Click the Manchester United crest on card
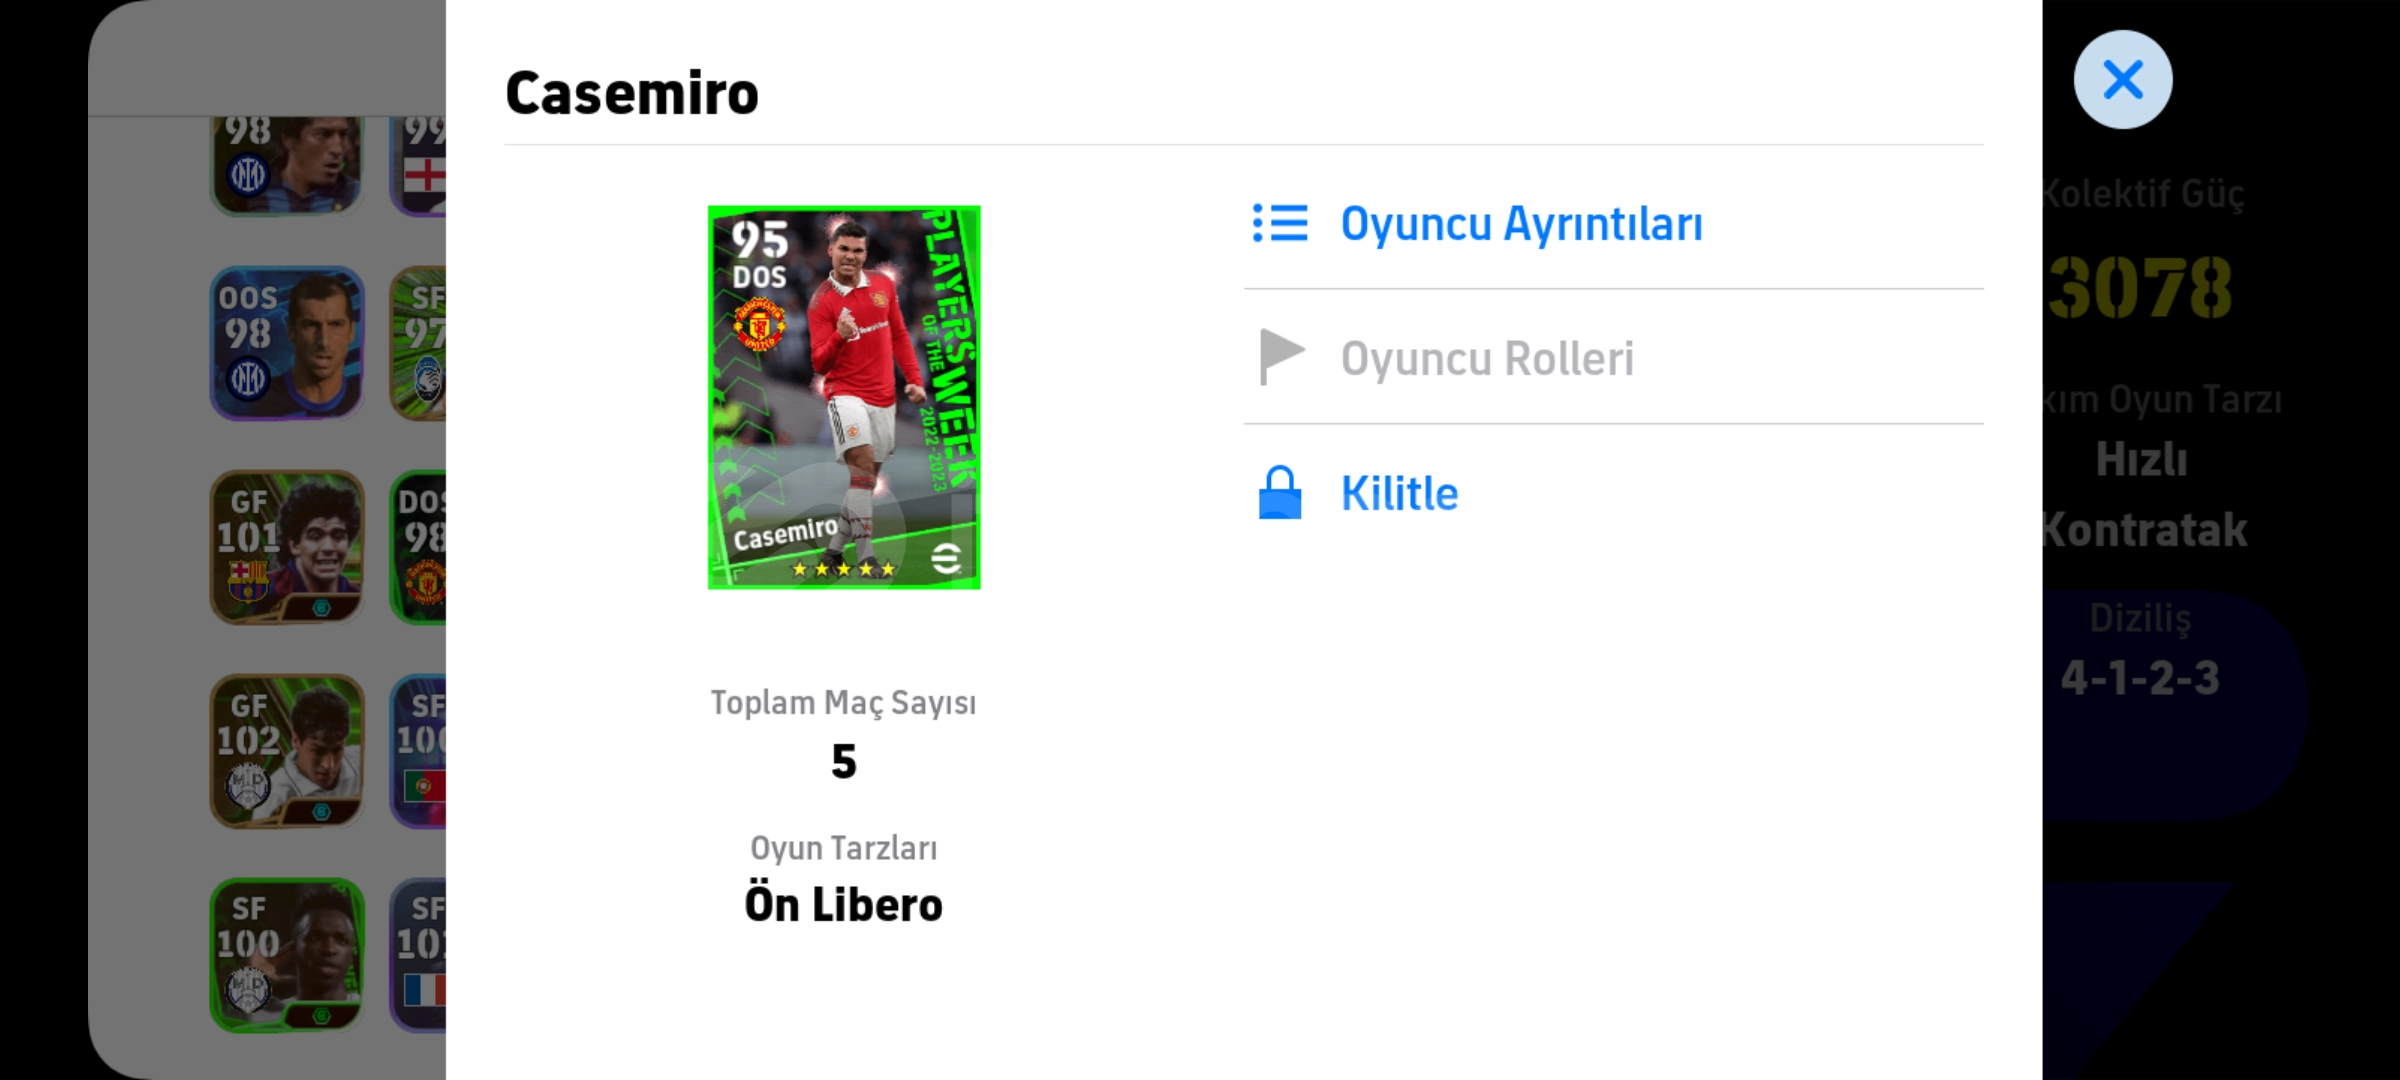The width and height of the screenshot is (2400, 1080). point(759,325)
